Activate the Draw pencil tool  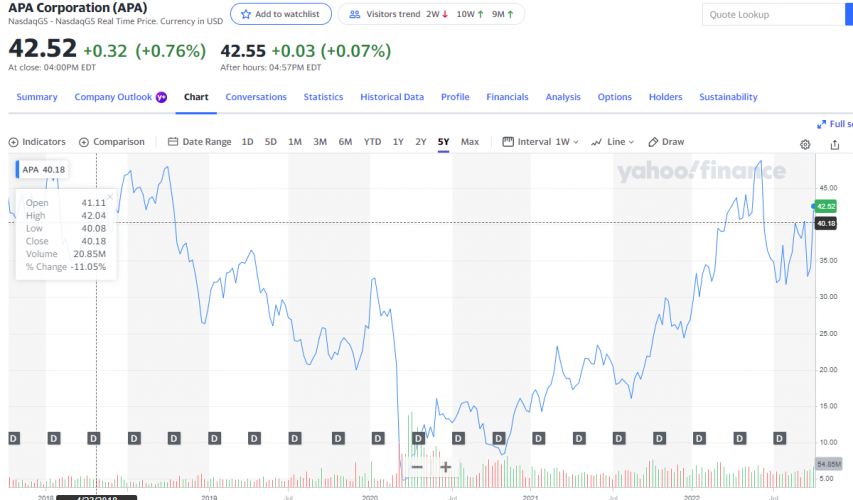coord(666,142)
